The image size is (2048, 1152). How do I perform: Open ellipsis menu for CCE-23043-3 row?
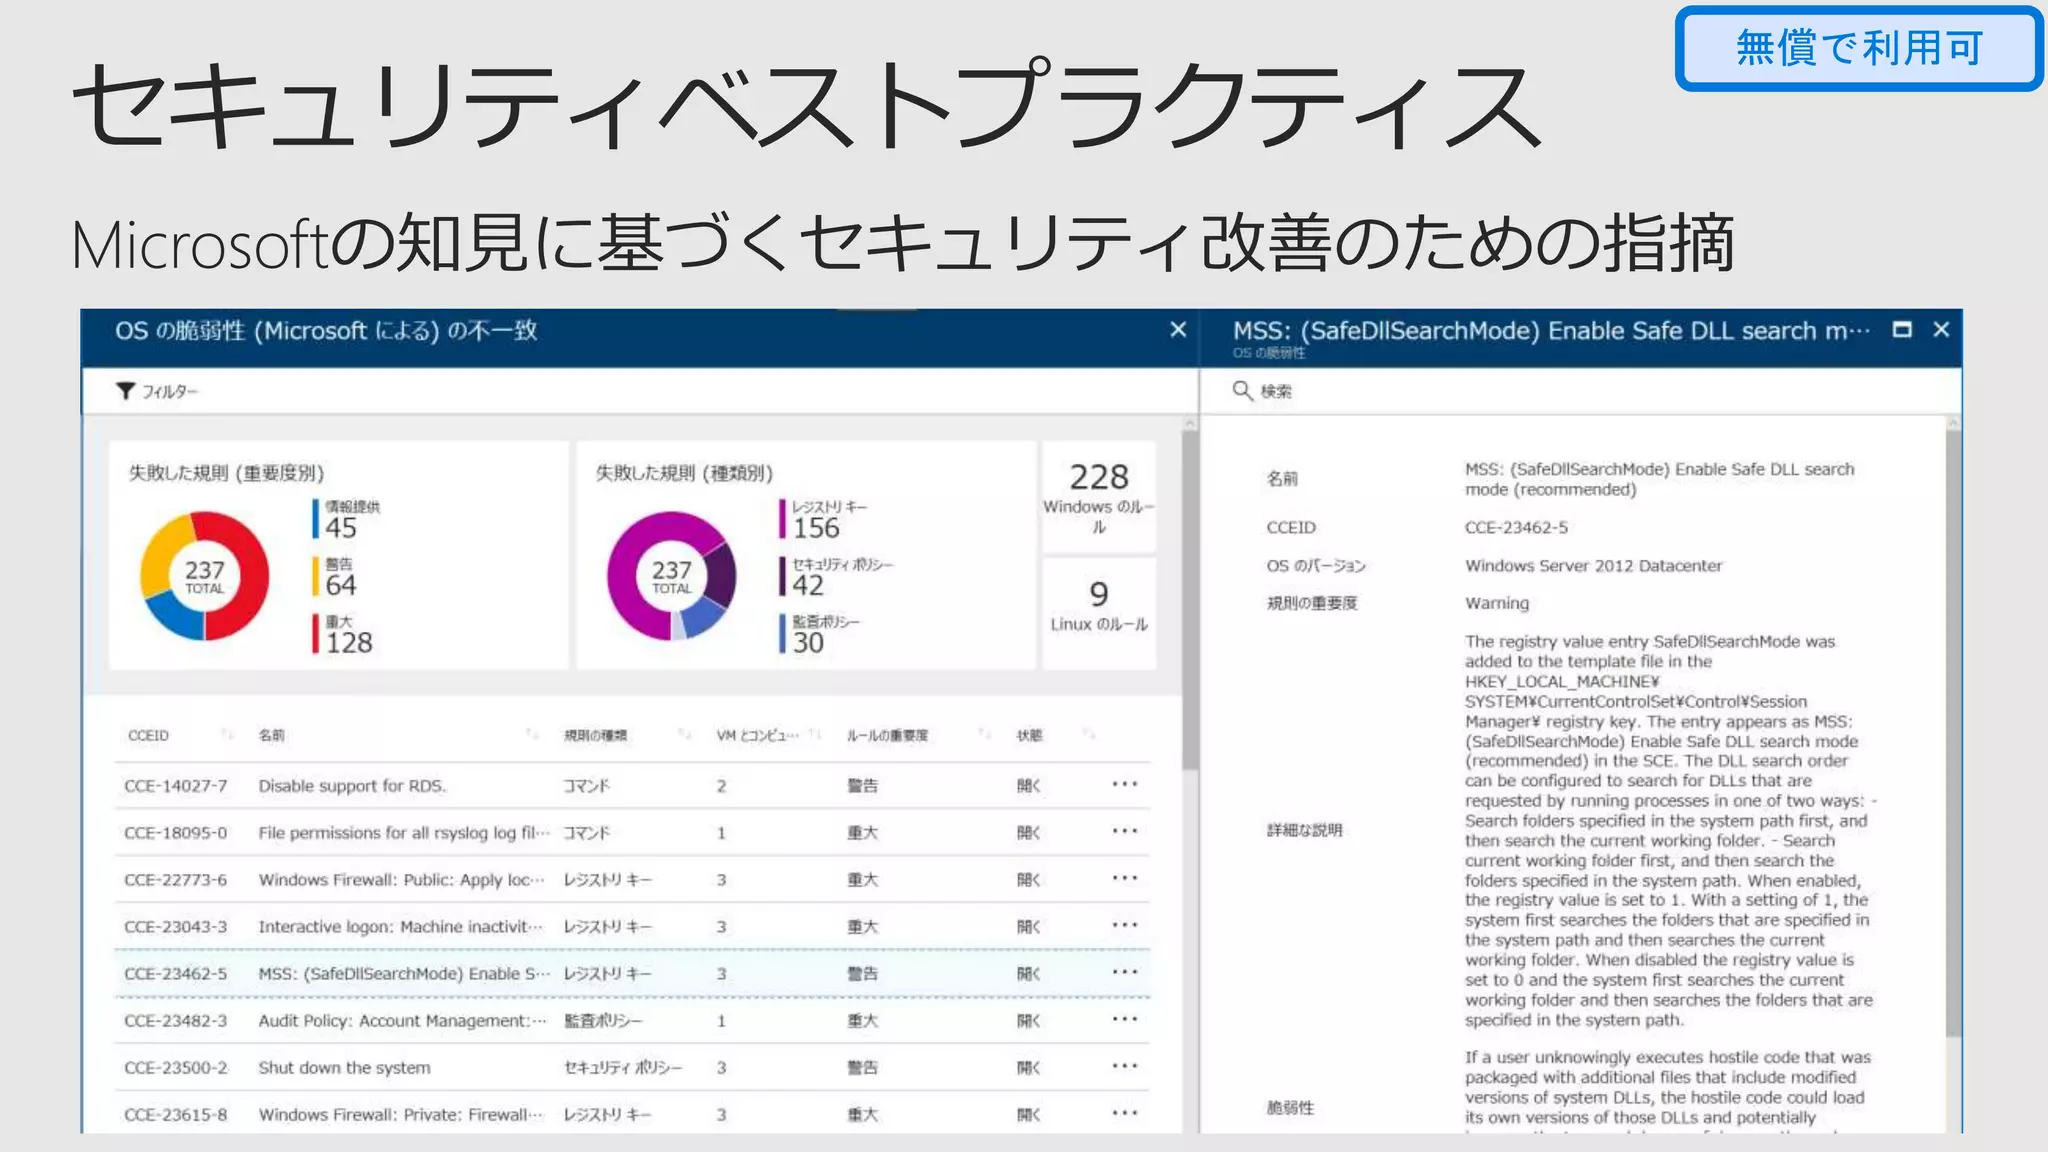pyautogui.click(x=1125, y=926)
